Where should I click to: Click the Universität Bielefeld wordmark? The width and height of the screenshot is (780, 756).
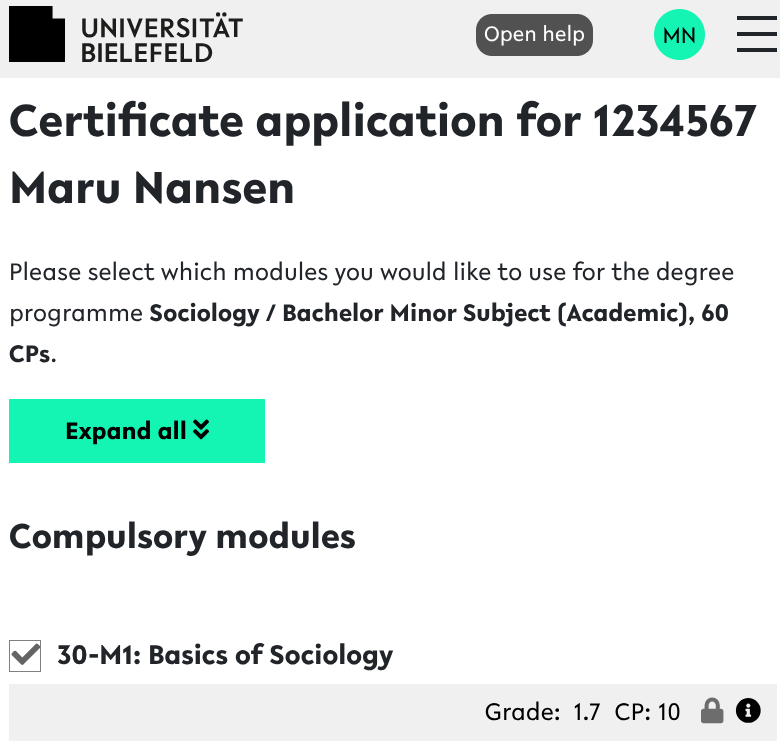[162, 39]
